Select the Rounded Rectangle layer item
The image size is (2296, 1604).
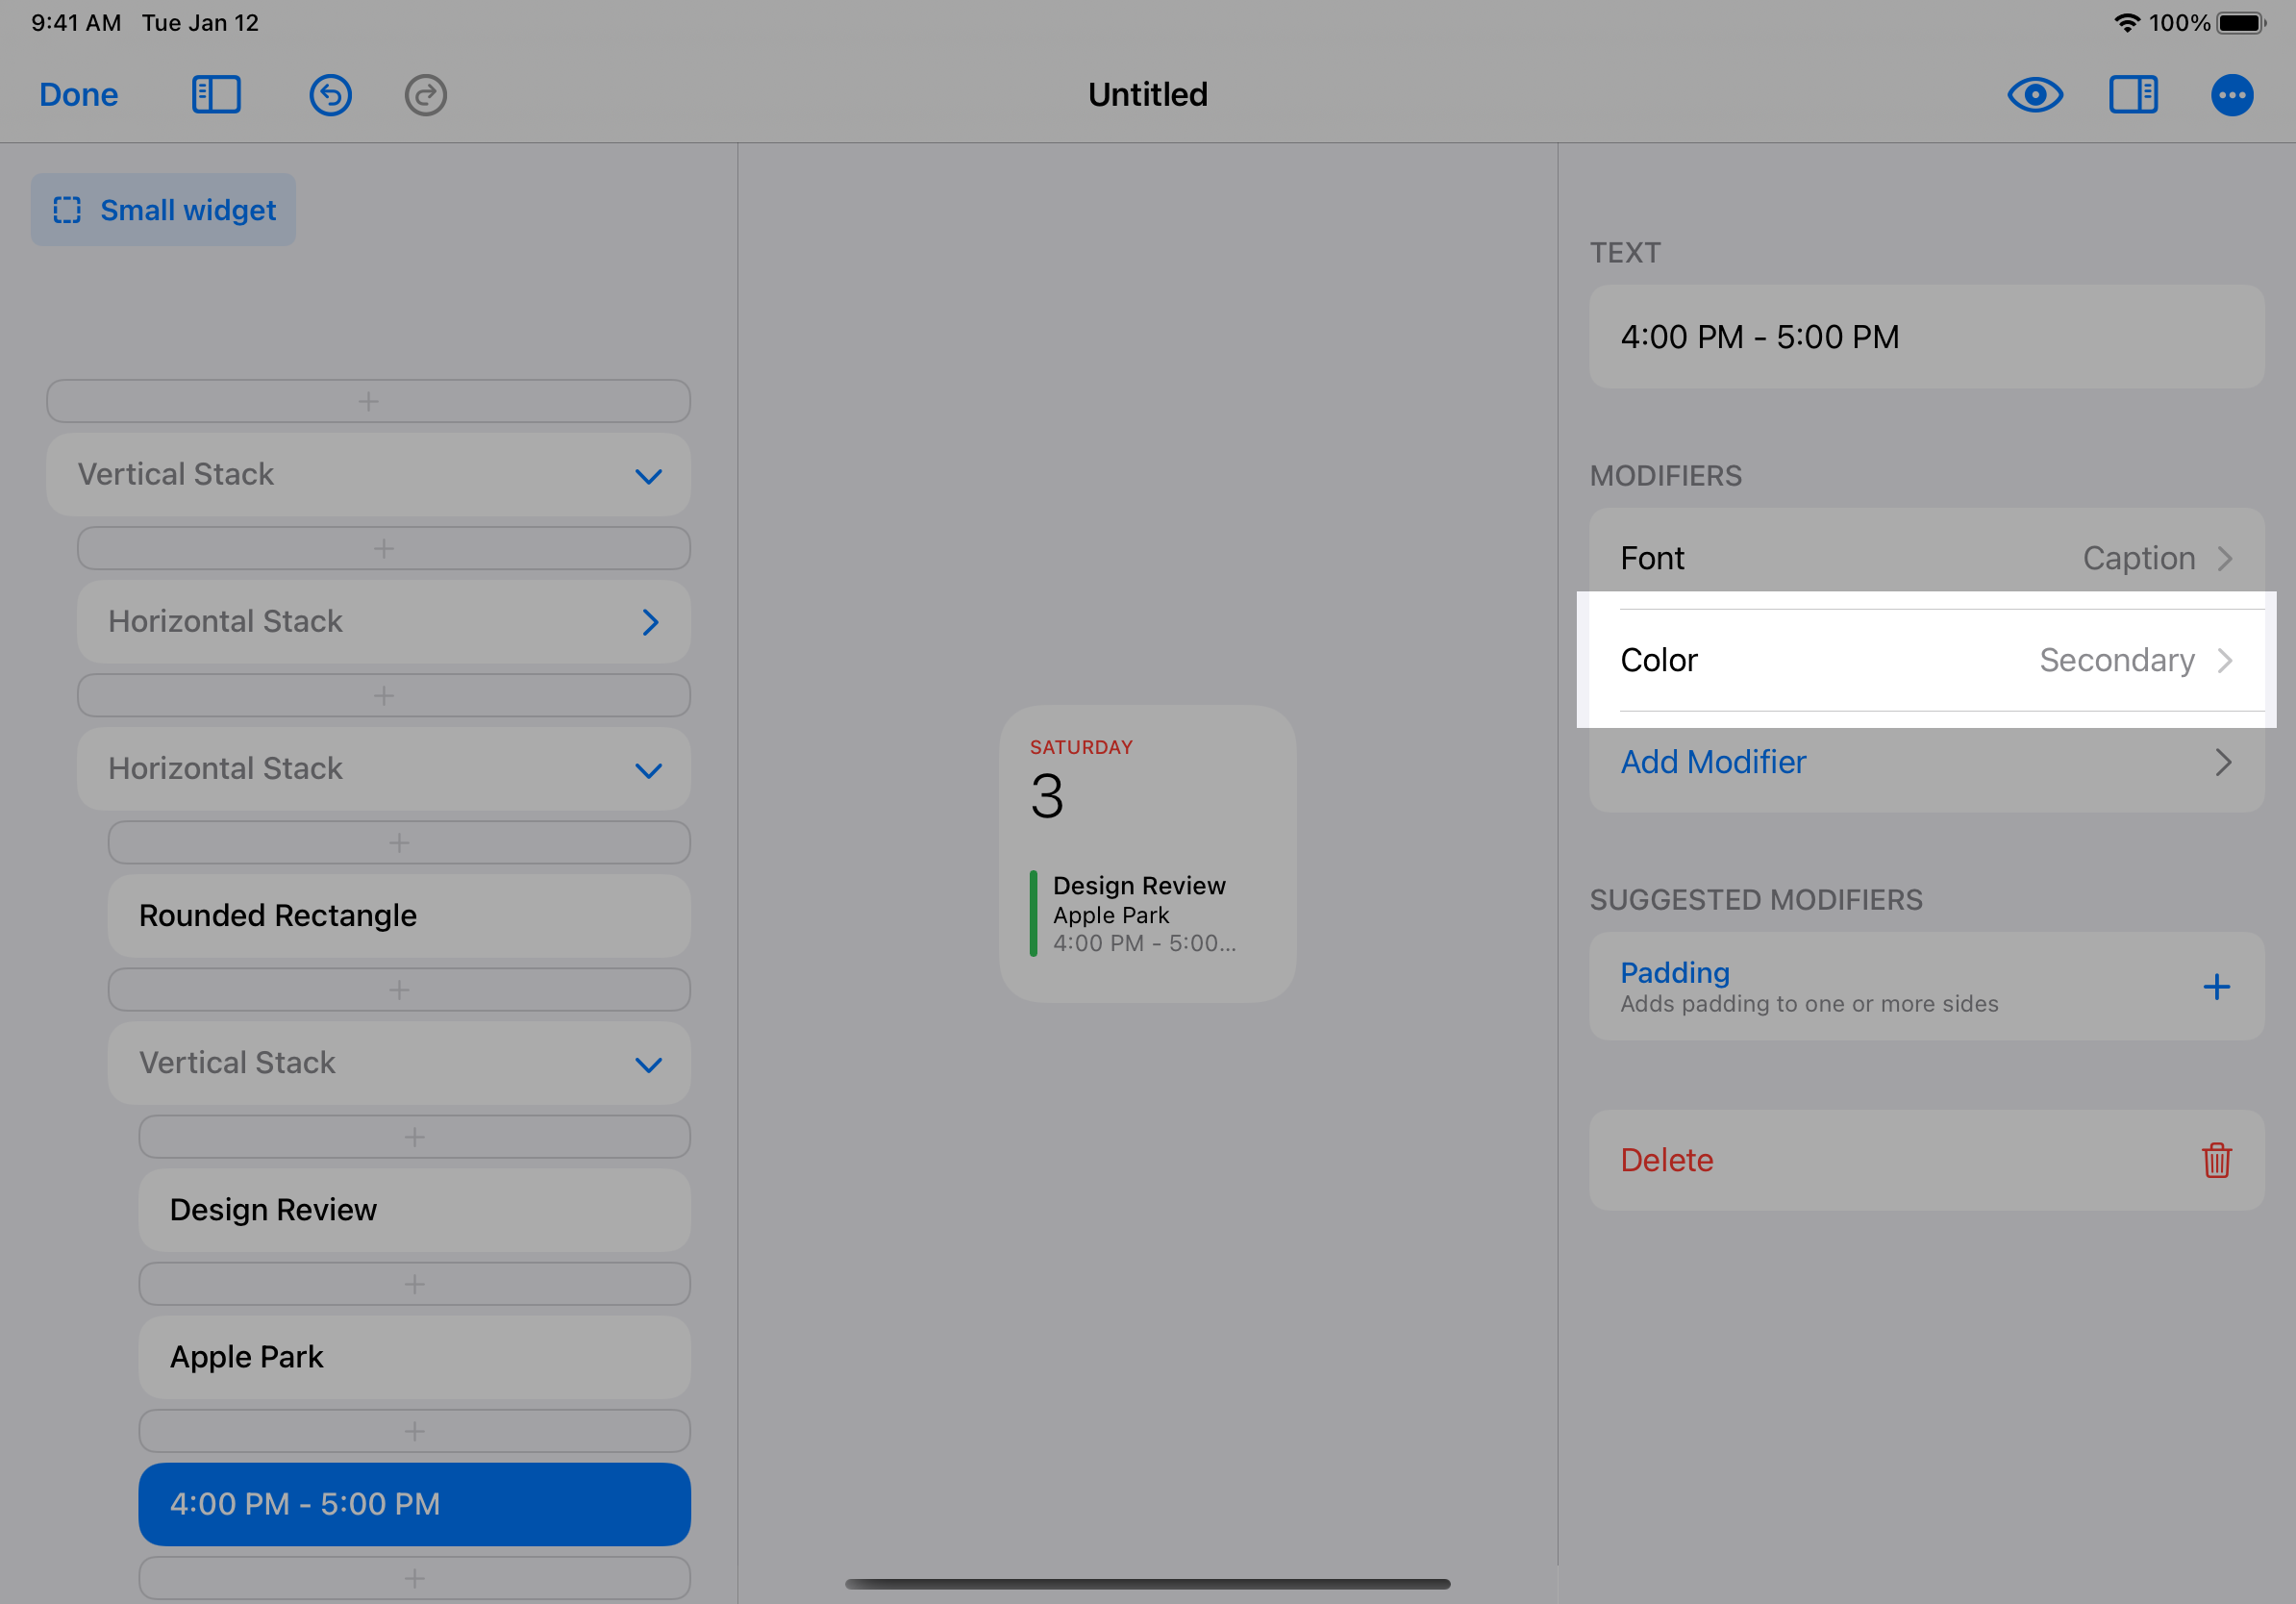[399, 915]
